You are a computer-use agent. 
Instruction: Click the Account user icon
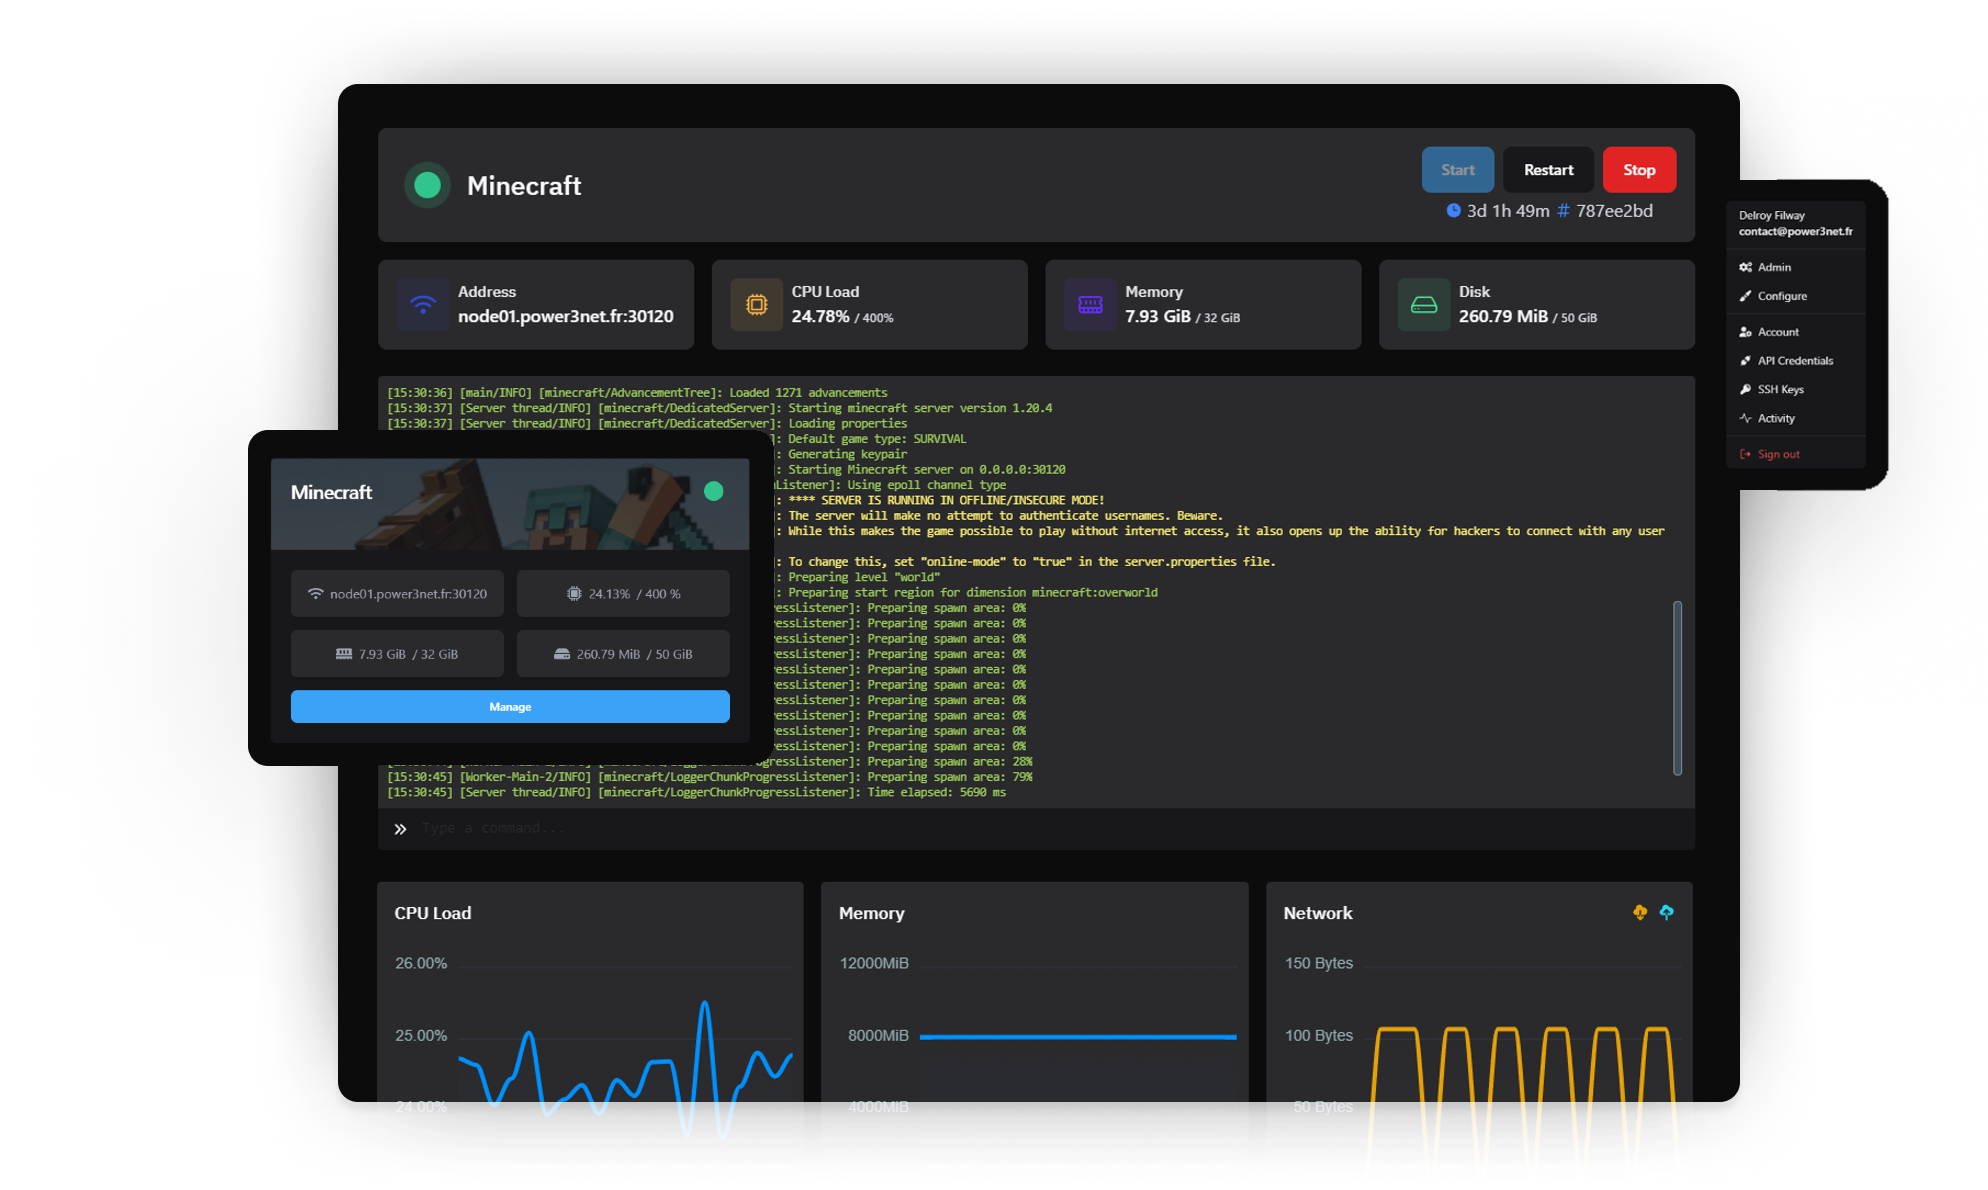pos(1745,332)
